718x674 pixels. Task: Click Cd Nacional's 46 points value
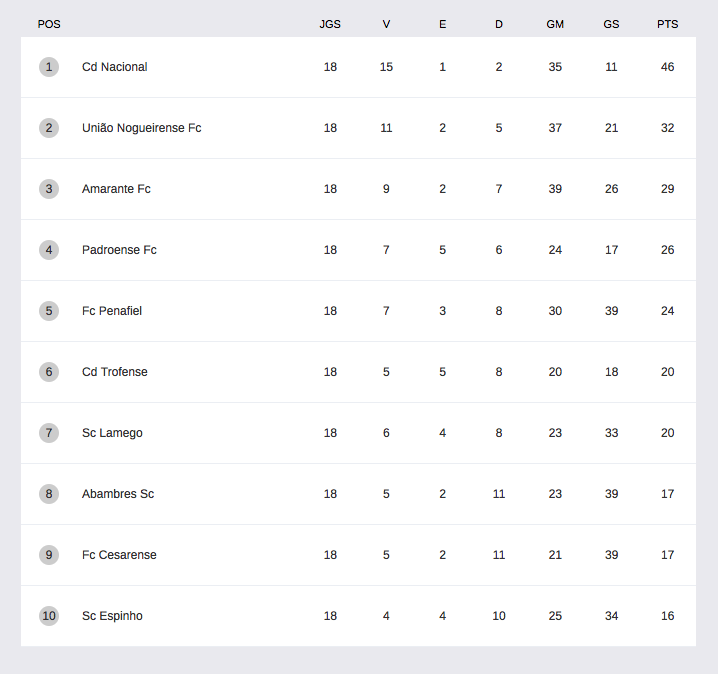coord(667,67)
